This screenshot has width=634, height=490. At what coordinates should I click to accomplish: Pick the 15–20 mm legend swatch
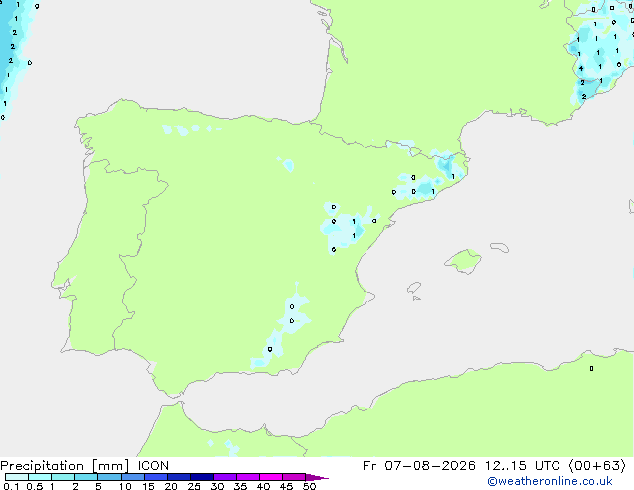[x=156, y=477]
